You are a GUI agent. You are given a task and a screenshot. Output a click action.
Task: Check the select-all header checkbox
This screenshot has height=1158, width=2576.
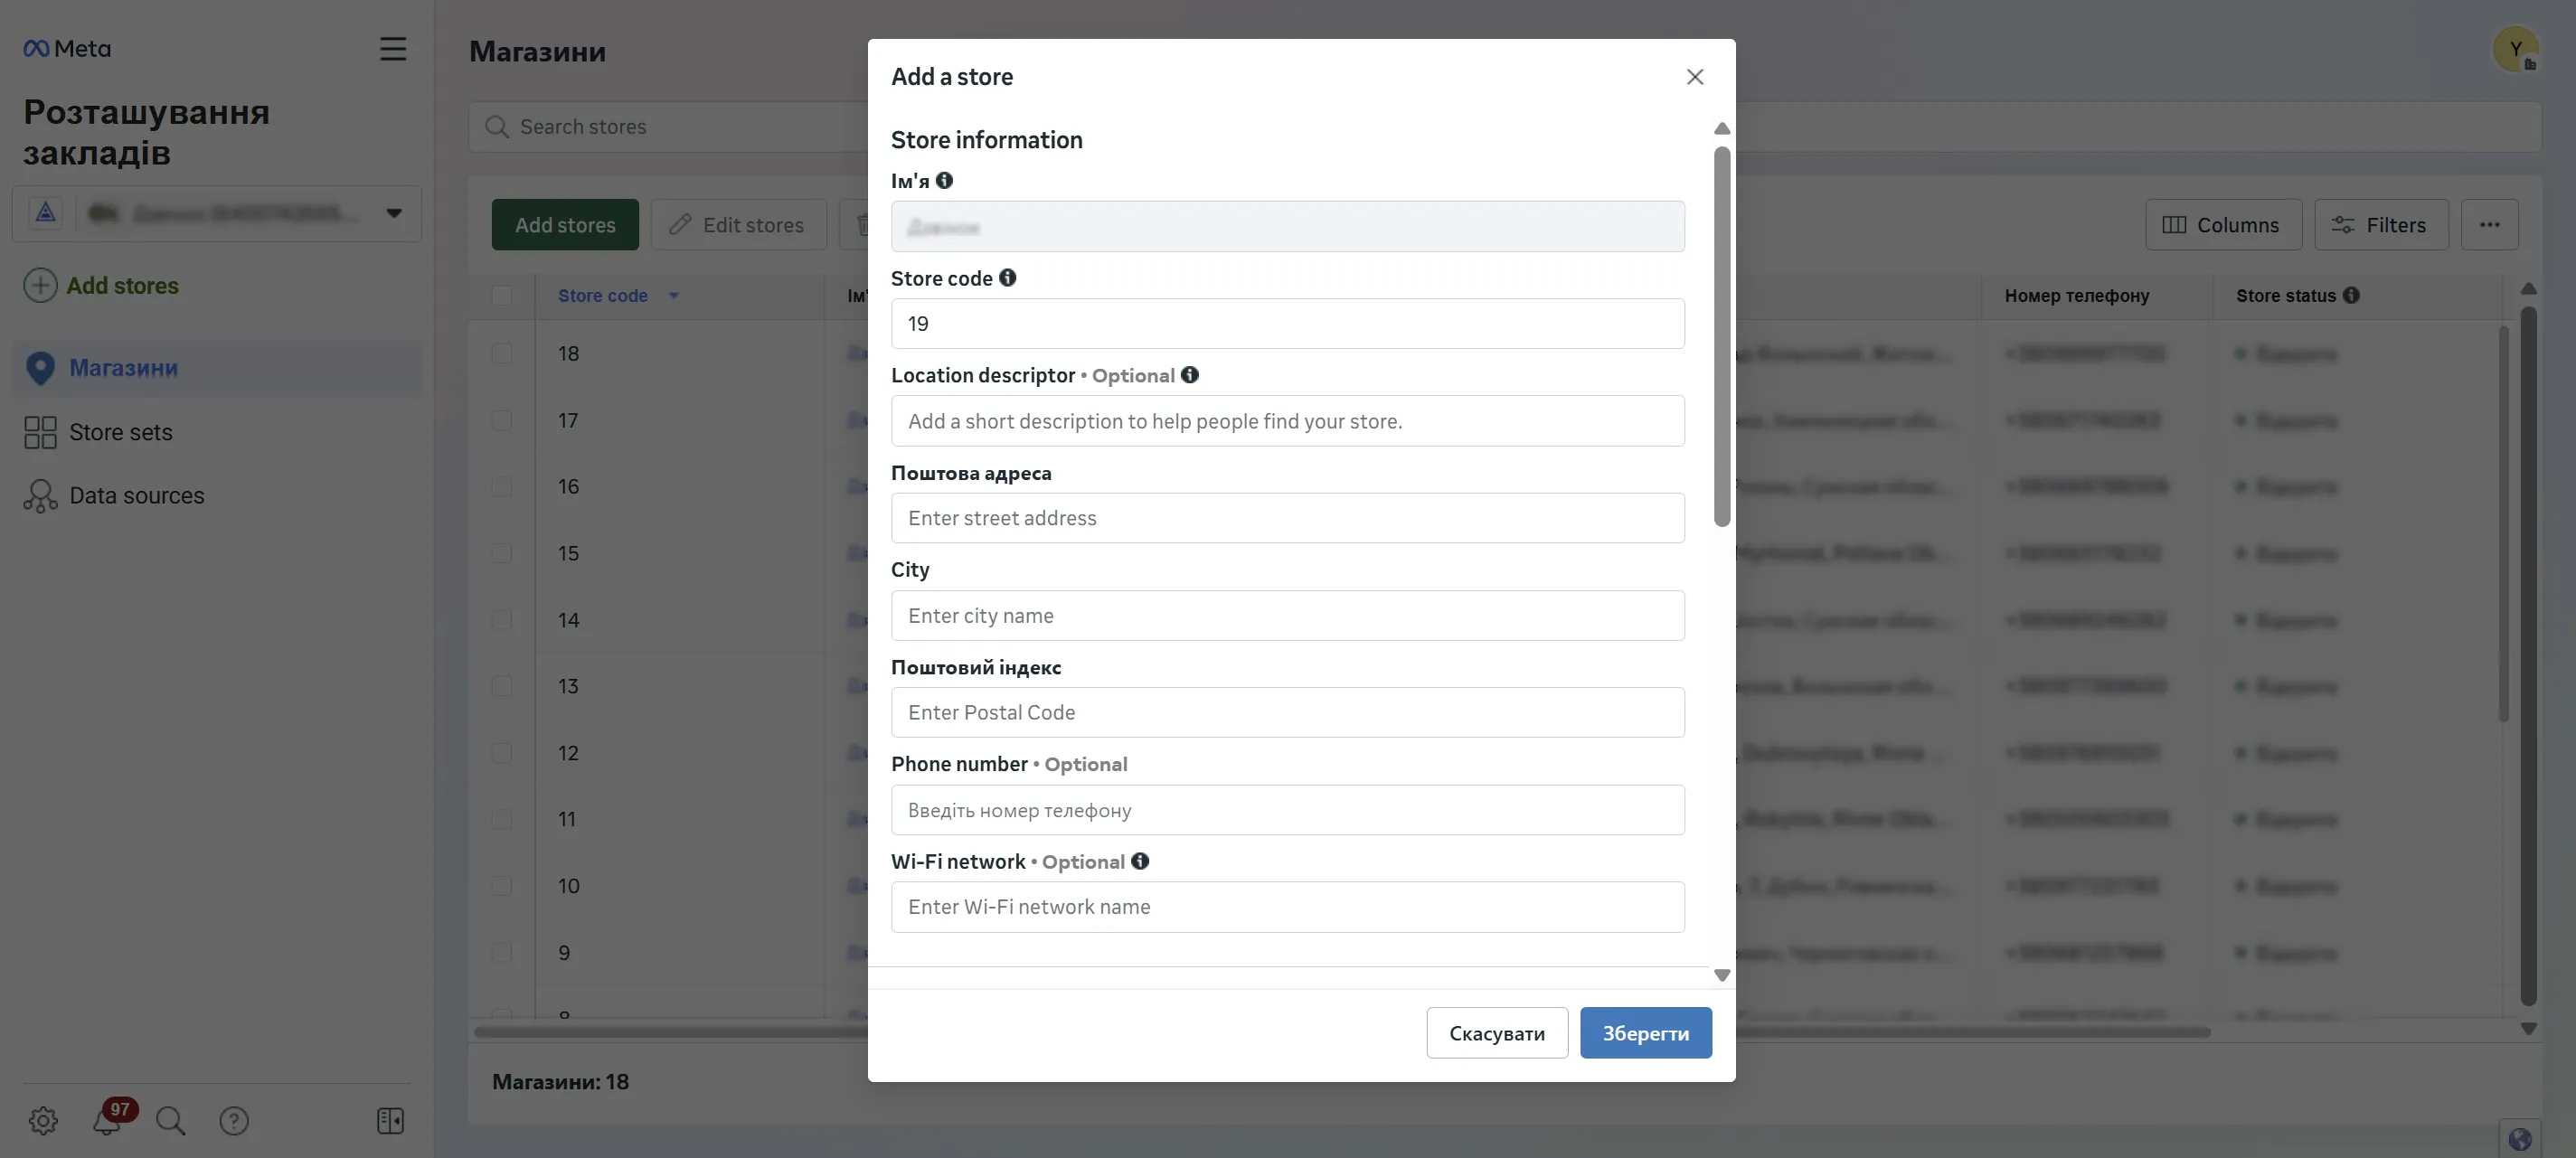[502, 296]
